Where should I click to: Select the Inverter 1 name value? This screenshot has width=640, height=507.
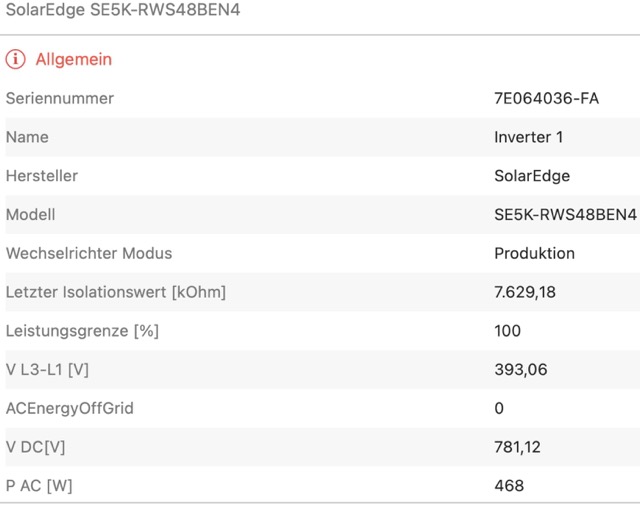click(529, 137)
